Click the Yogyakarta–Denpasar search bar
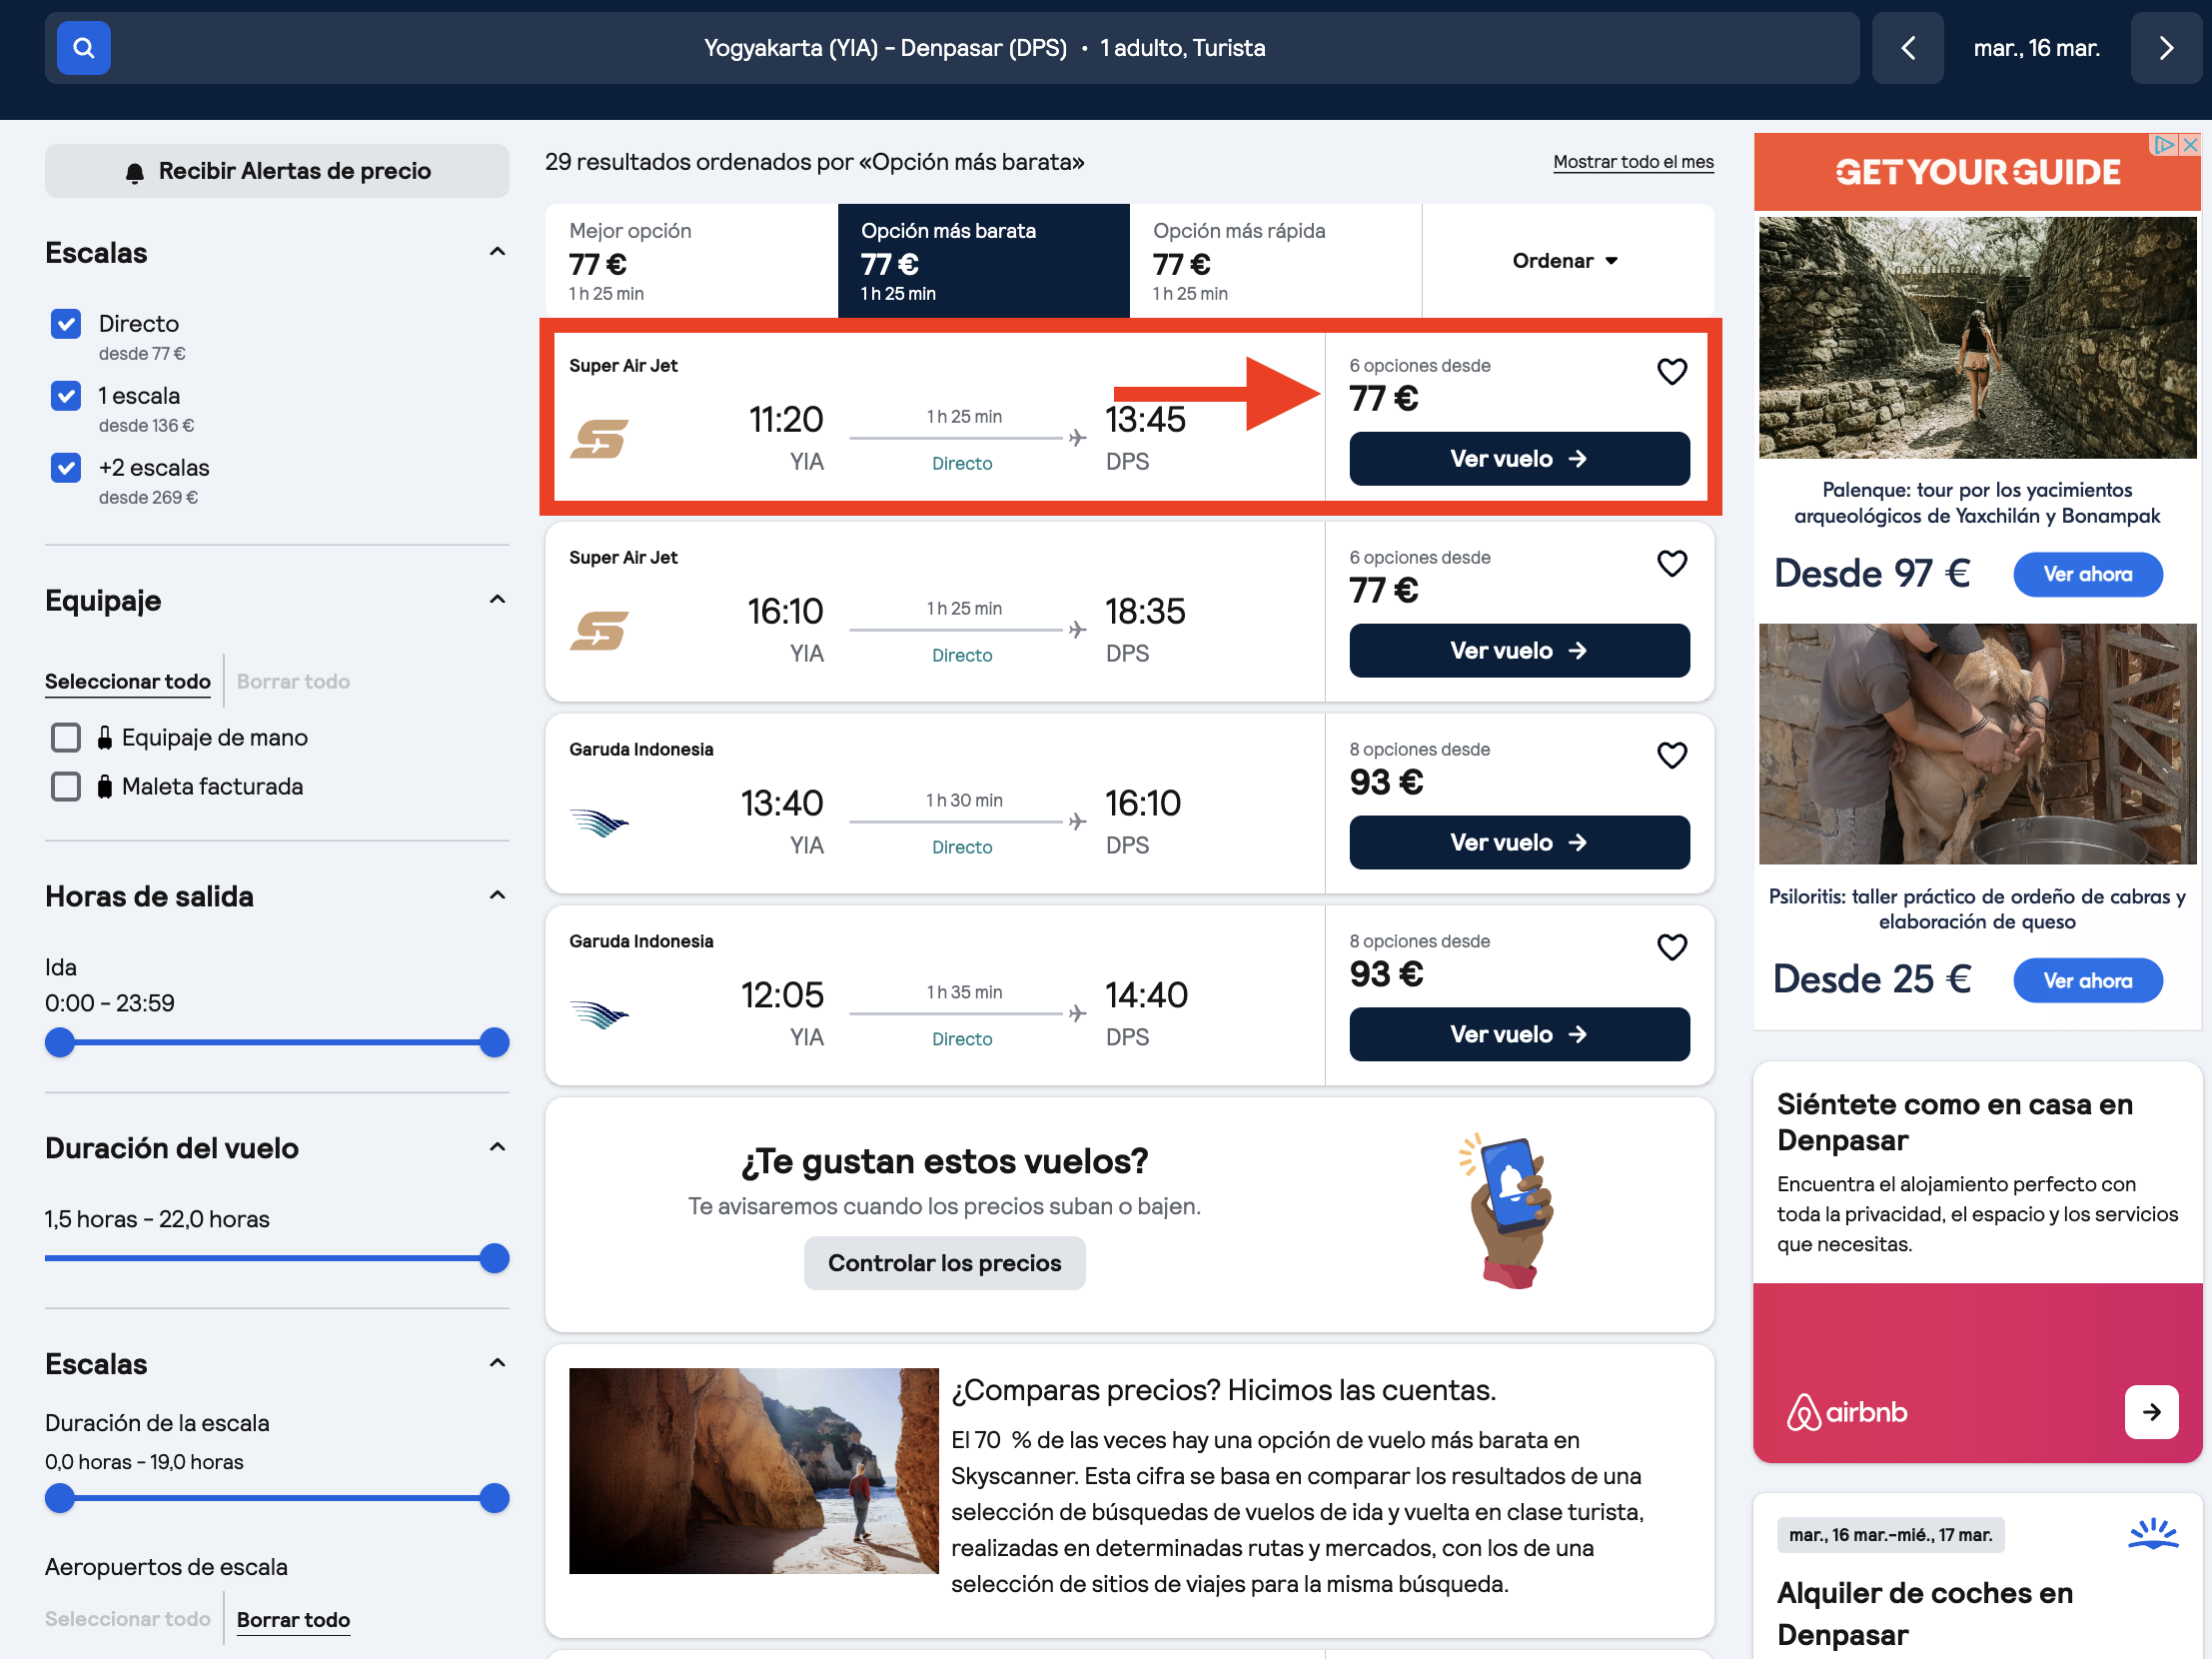 tap(952, 48)
